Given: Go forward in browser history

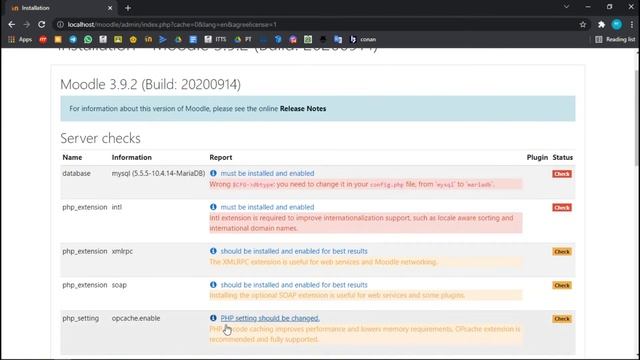Looking at the screenshot, I should [27, 24].
